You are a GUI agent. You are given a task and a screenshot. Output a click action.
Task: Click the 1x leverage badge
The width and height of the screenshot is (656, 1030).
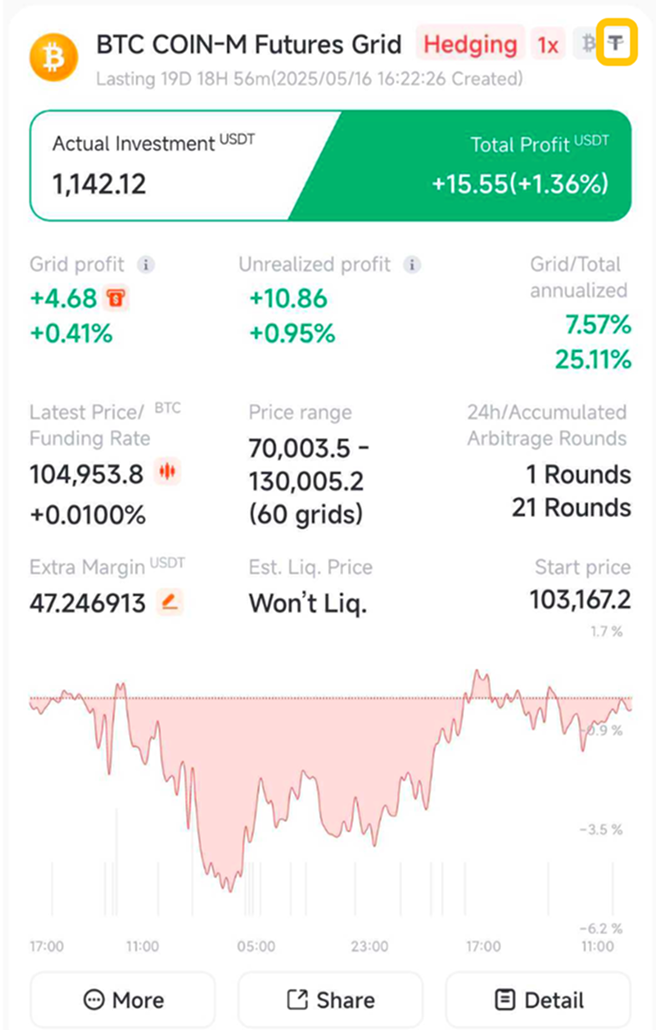pos(548,44)
